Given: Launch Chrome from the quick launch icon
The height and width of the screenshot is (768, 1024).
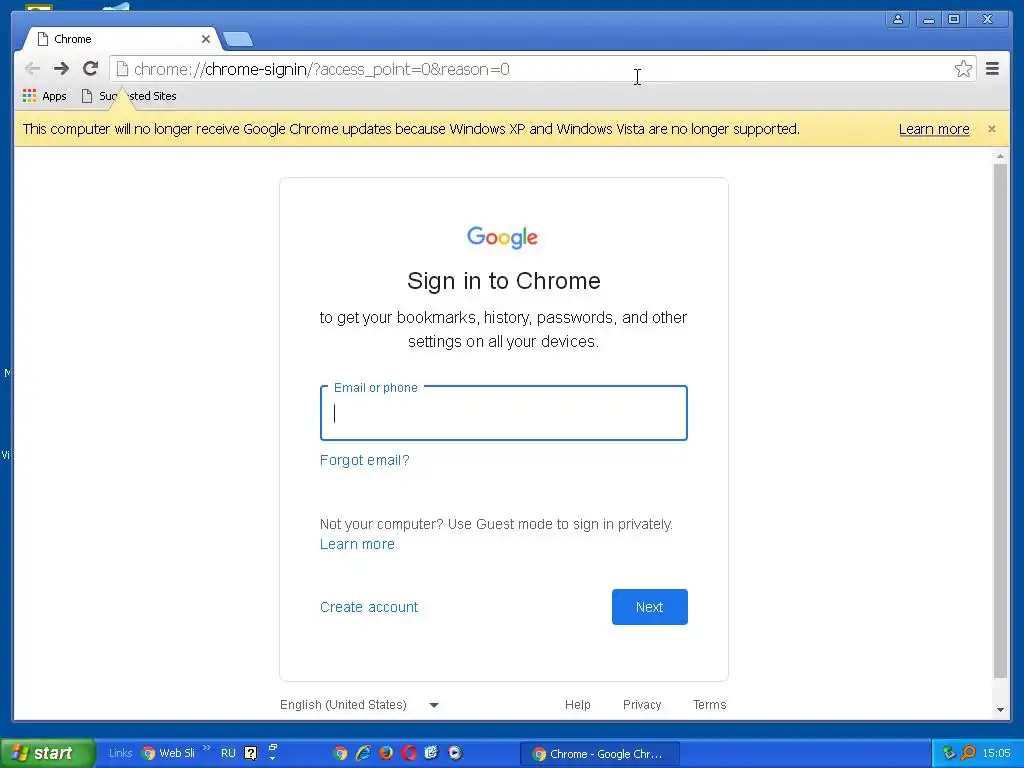Looking at the screenshot, I should [340, 754].
